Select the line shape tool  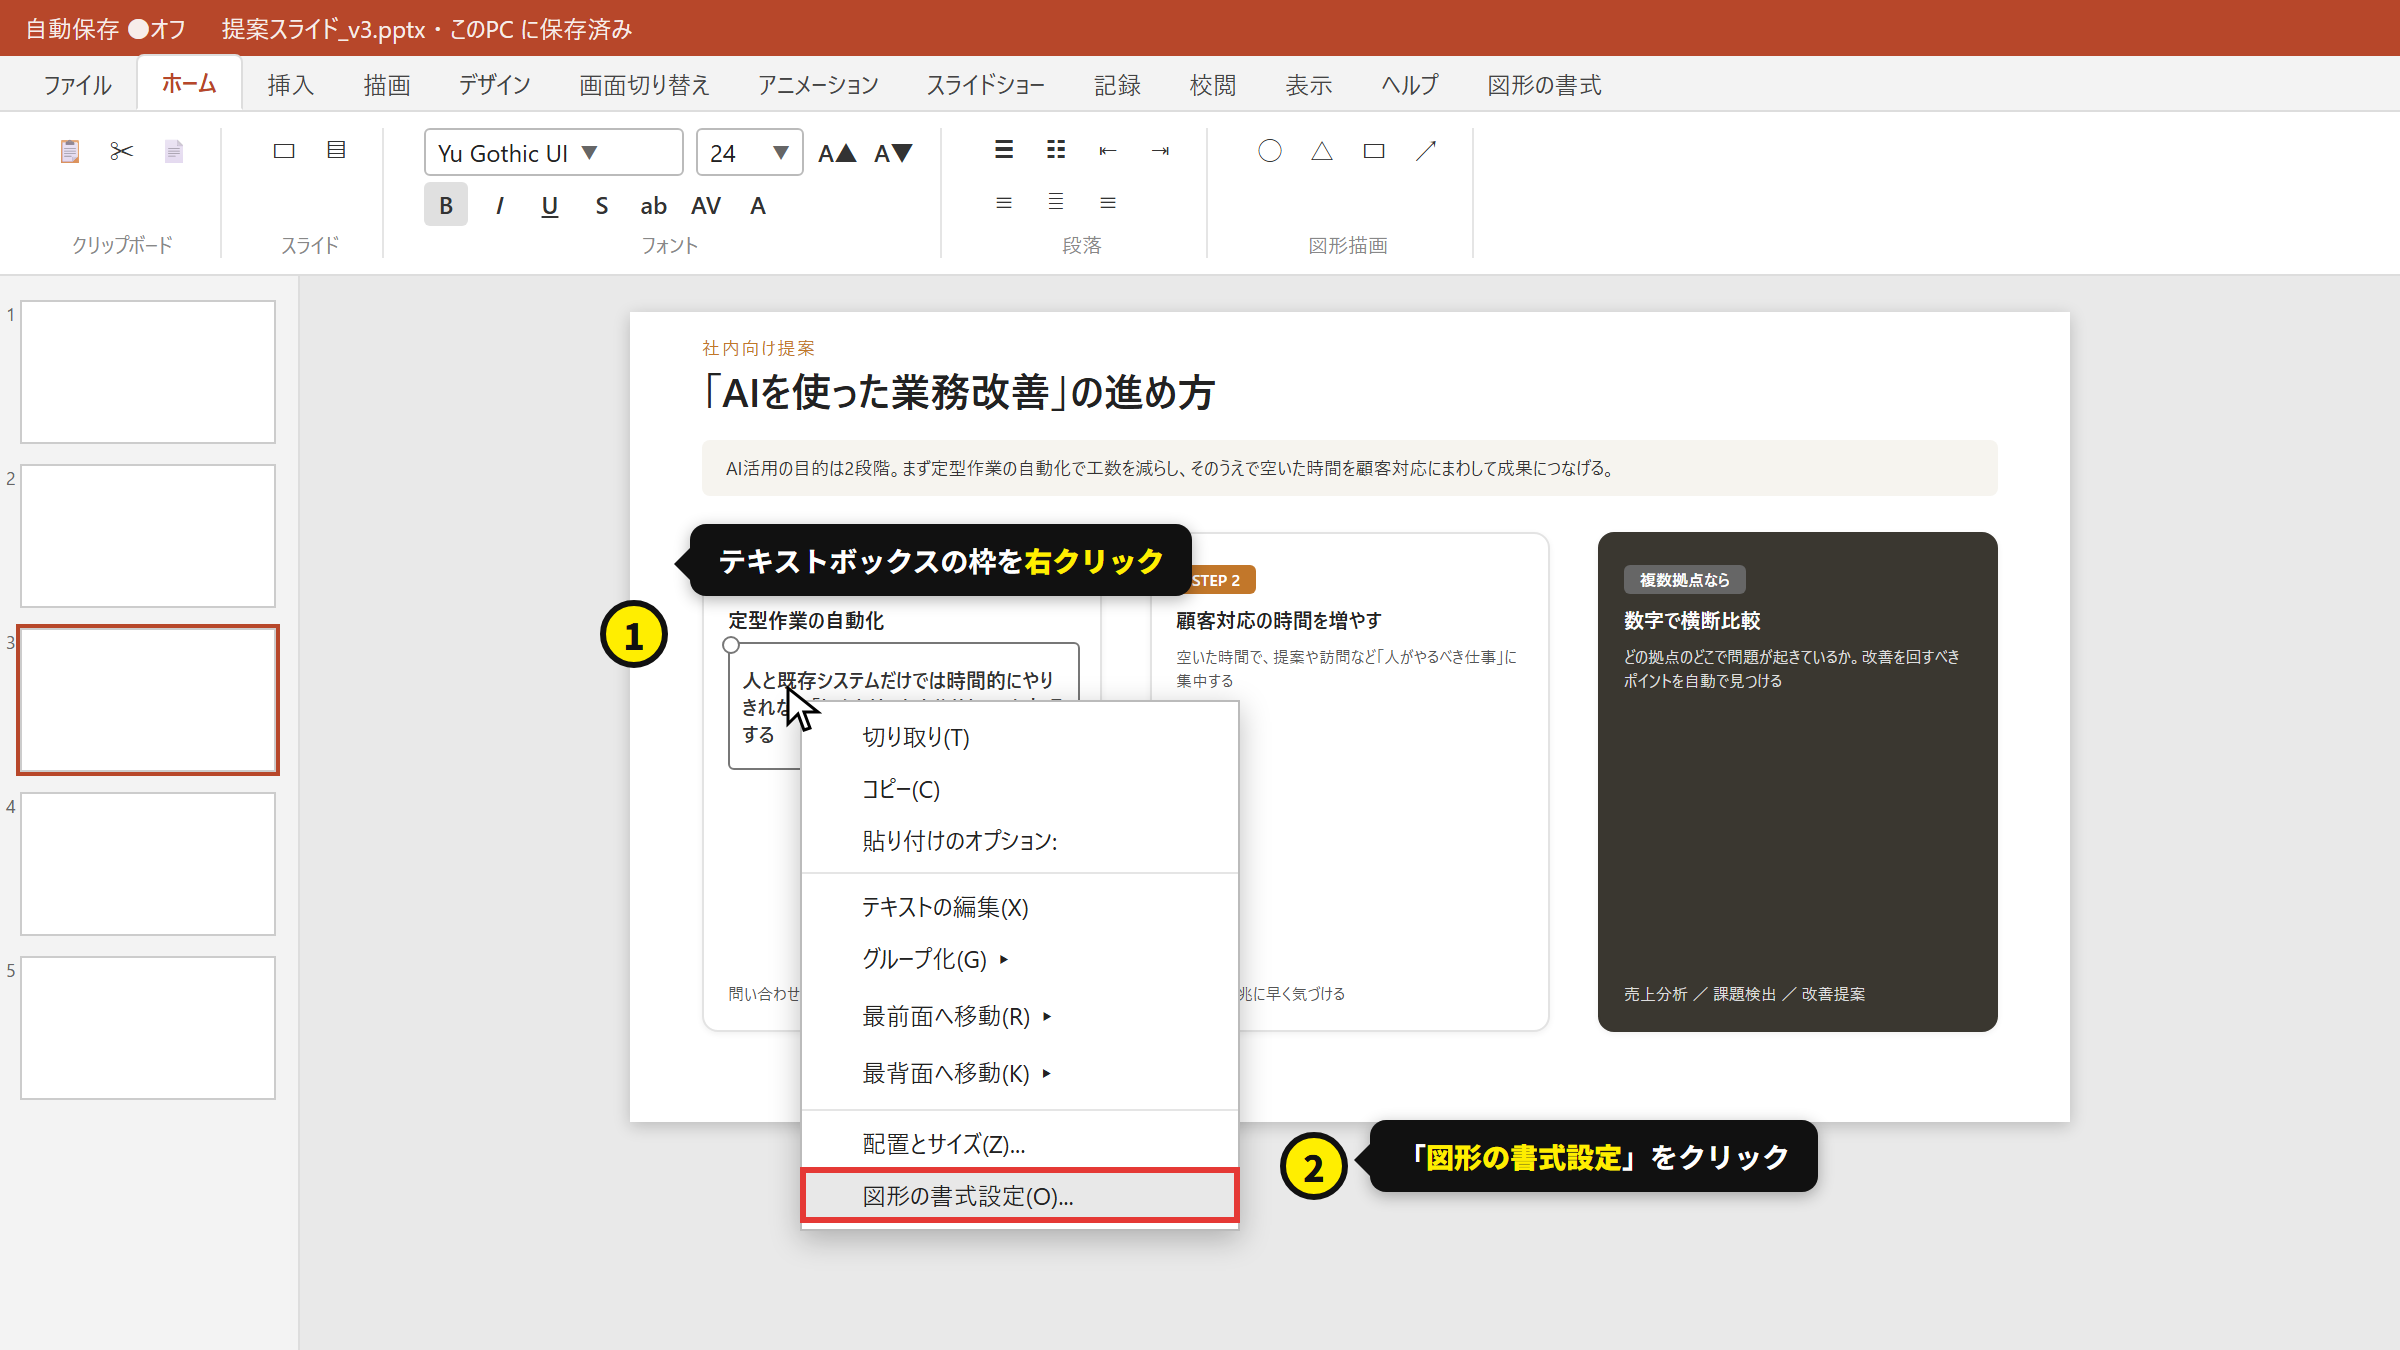click(x=1426, y=151)
